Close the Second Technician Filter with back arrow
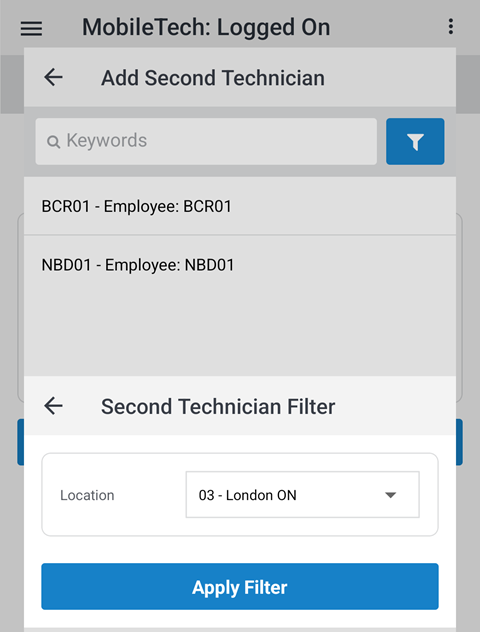 pos(53,405)
